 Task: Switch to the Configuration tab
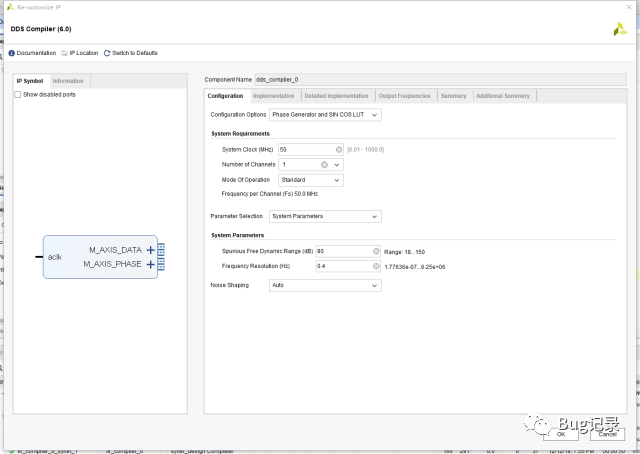(225, 96)
